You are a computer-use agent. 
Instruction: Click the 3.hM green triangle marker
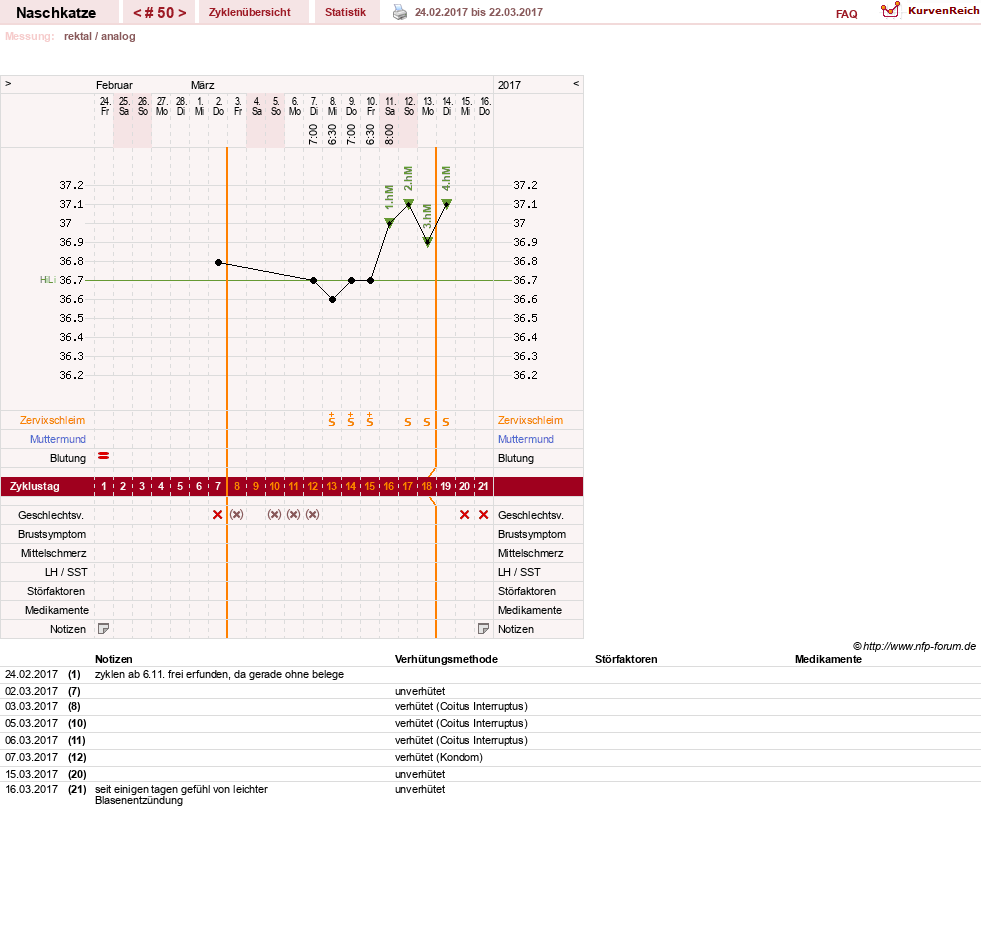[427, 241]
